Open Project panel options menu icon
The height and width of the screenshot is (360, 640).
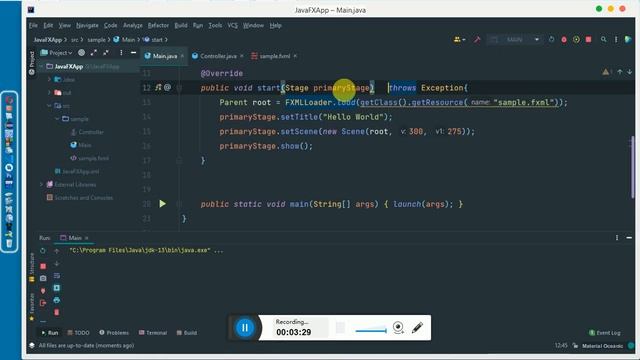pyautogui.click(x=121, y=53)
